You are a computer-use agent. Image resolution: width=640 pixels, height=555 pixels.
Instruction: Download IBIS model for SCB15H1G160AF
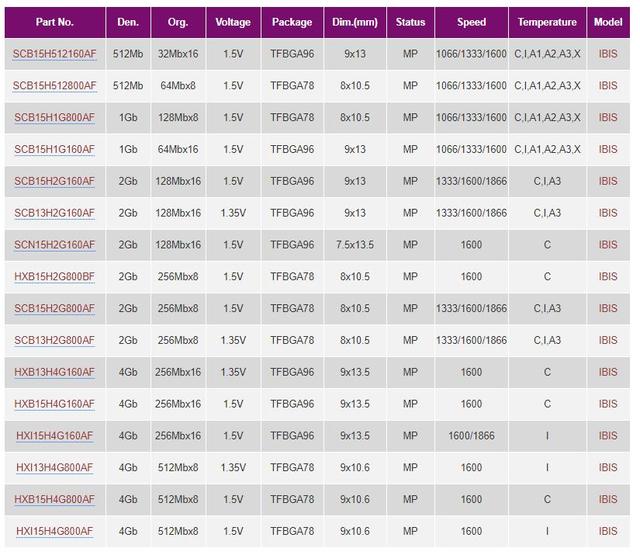(x=608, y=149)
